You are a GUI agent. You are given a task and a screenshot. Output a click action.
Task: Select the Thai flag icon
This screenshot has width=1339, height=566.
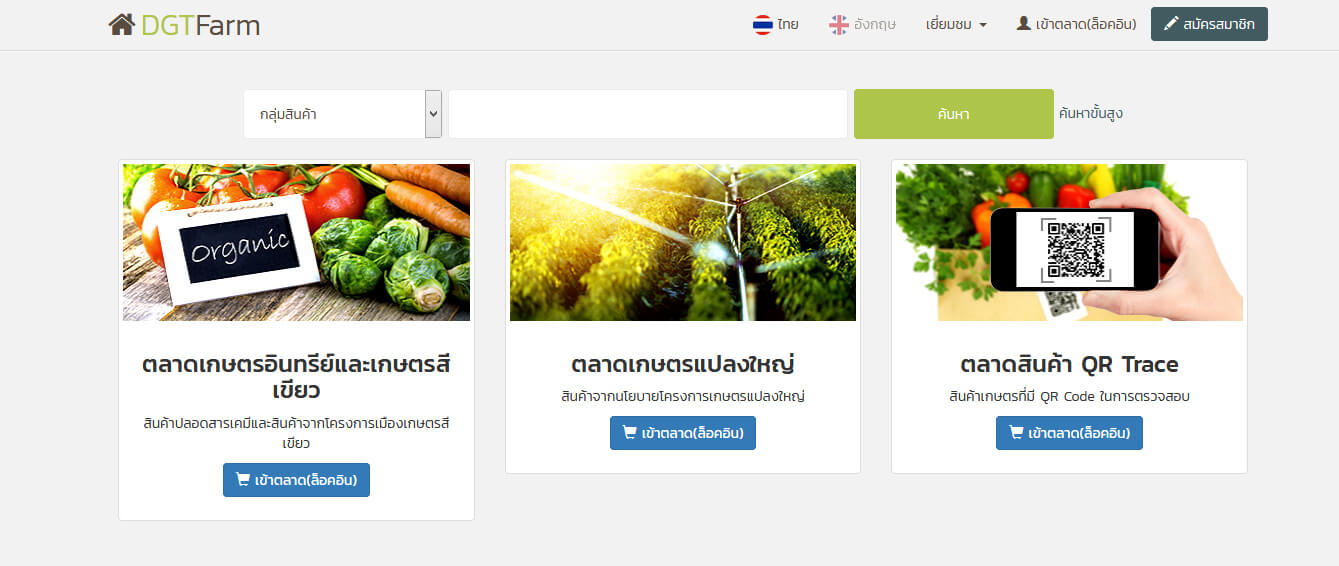pos(763,24)
